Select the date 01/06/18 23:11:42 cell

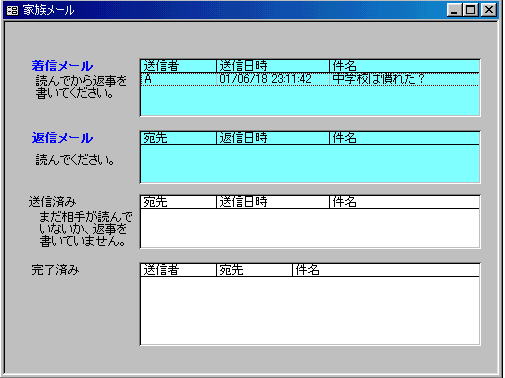click(273, 79)
